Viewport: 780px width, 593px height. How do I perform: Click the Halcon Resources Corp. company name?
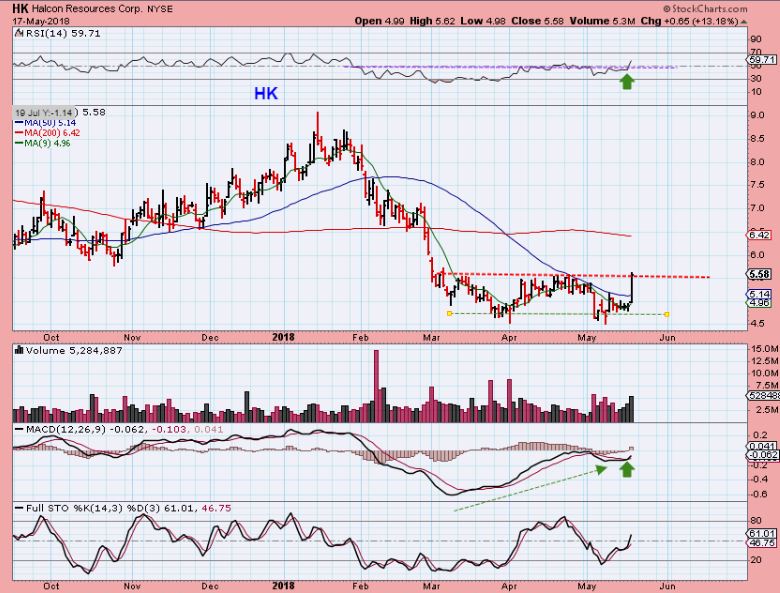point(87,9)
